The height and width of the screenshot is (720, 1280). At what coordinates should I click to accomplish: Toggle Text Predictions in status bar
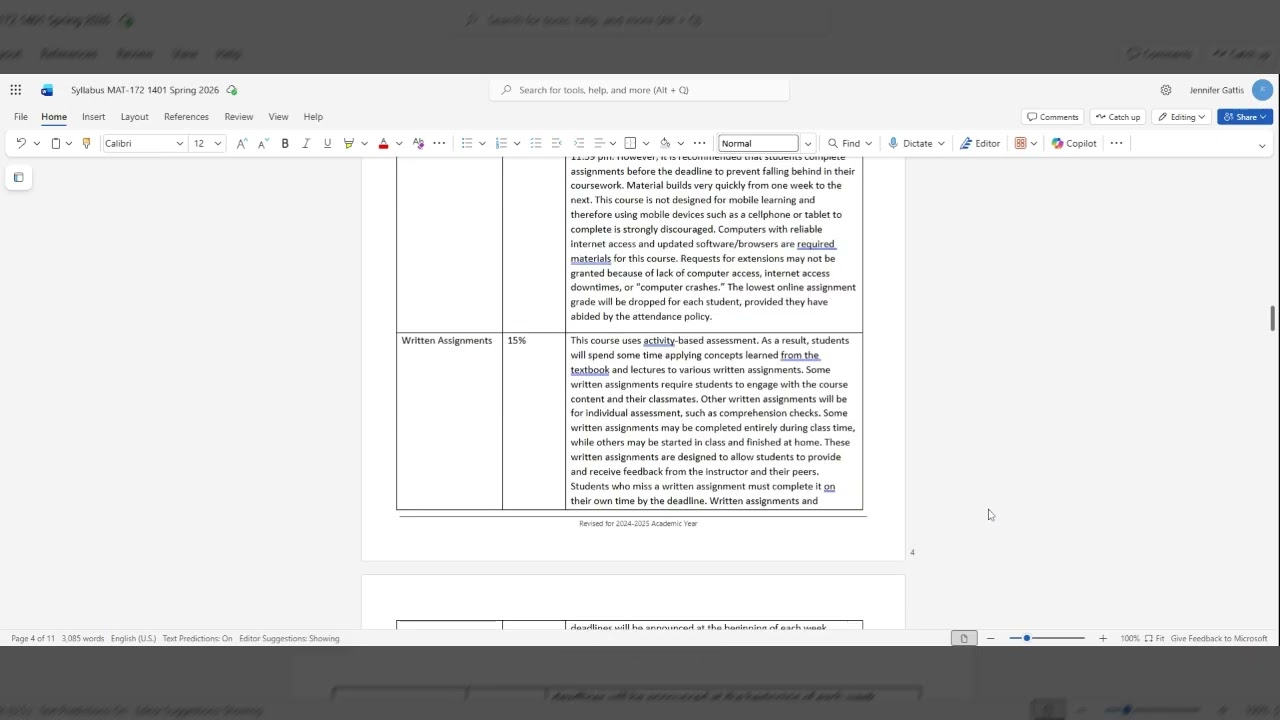coord(197,638)
